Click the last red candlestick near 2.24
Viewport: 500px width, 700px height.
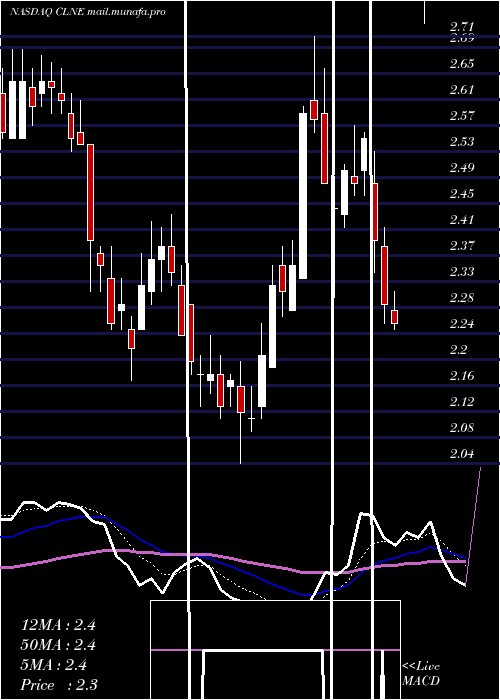pyautogui.click(x=394, y=317)
